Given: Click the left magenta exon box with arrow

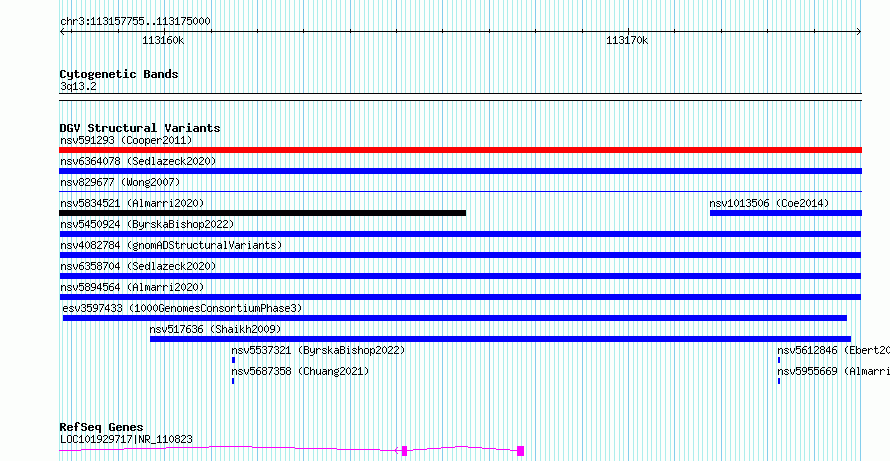Looking at the screenshot, I should point(402,451).
